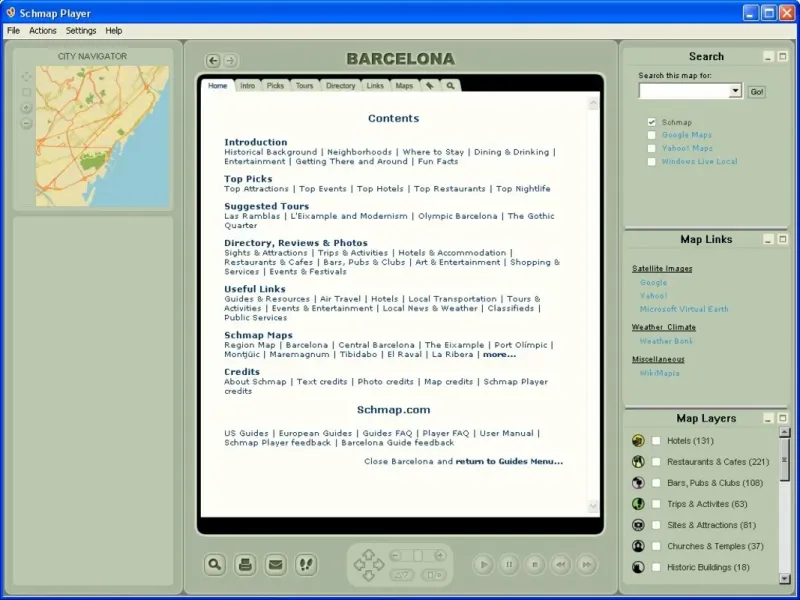
Task: Click the footprints tour icon
Action: [x=306, y=565]
